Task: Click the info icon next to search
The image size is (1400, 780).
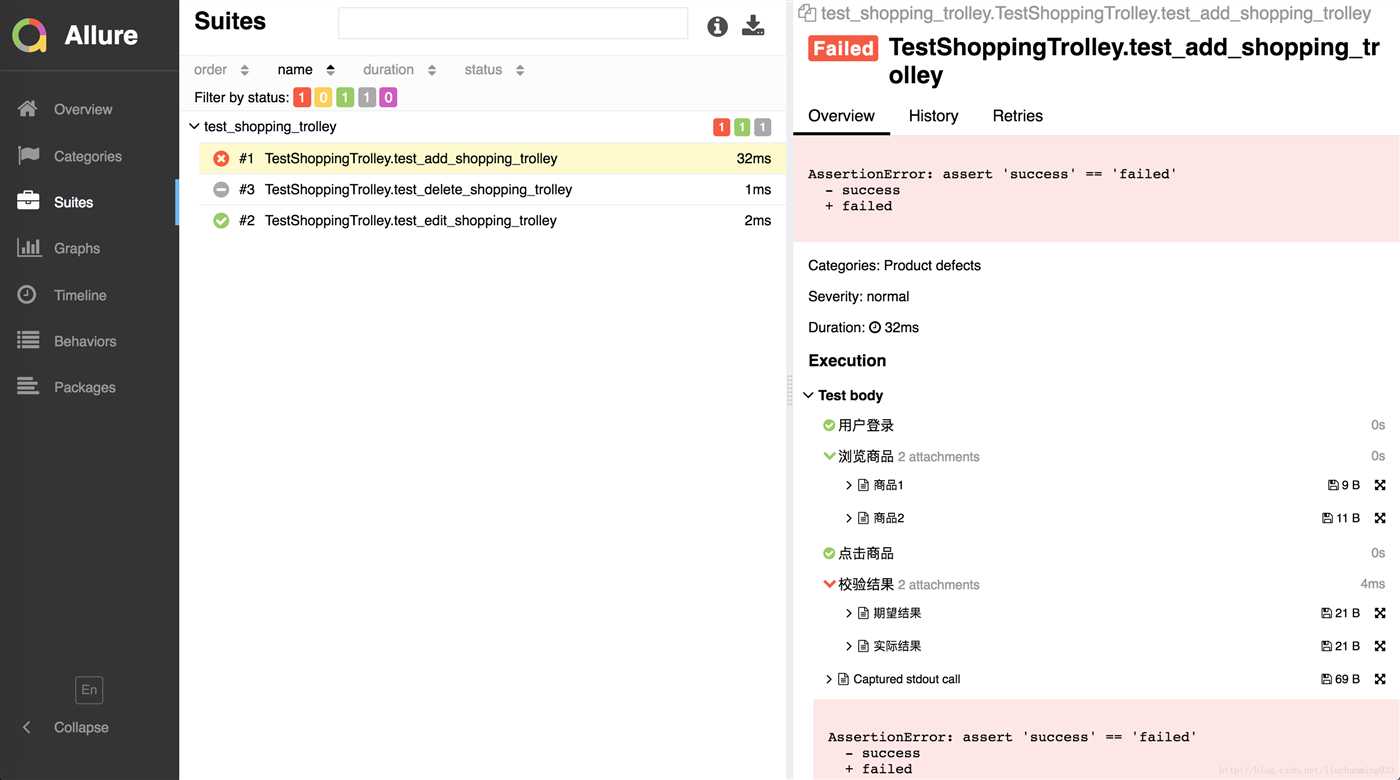Action: pyautogui.click(x=717, y=27)
